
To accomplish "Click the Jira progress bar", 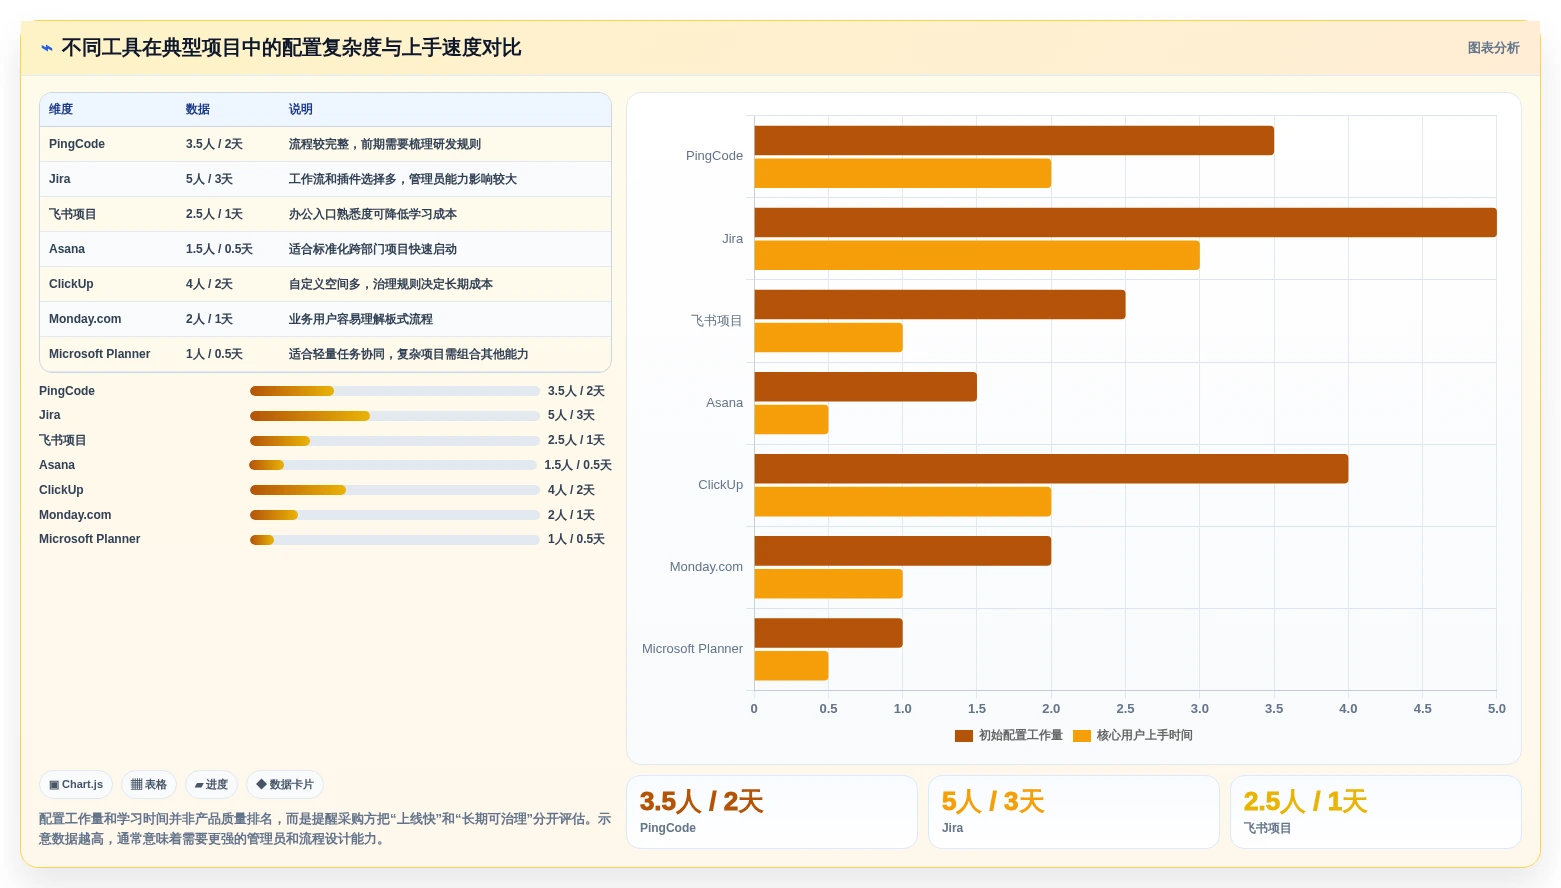I will pos(395,416).
